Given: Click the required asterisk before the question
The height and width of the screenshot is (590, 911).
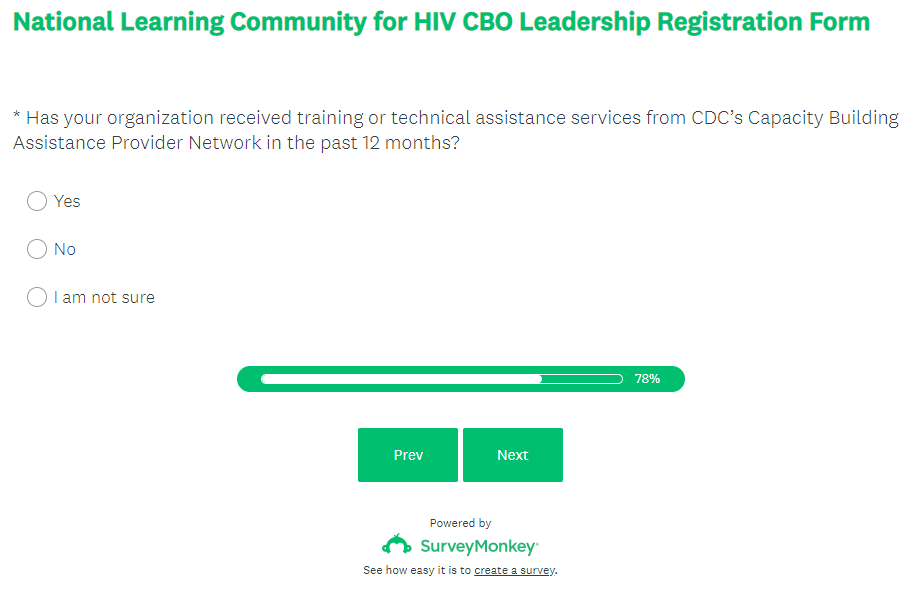Looking at the screenshot, I should tap(17, 118).
